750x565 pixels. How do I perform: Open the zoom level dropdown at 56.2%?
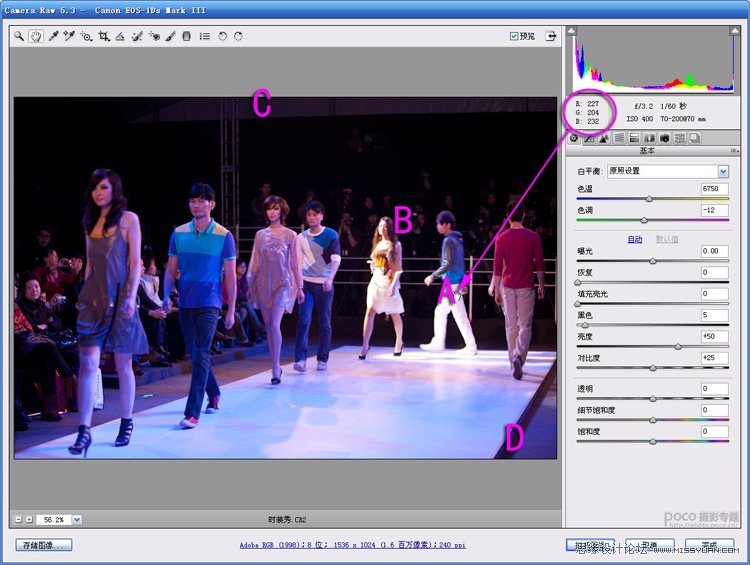[76, 520]
